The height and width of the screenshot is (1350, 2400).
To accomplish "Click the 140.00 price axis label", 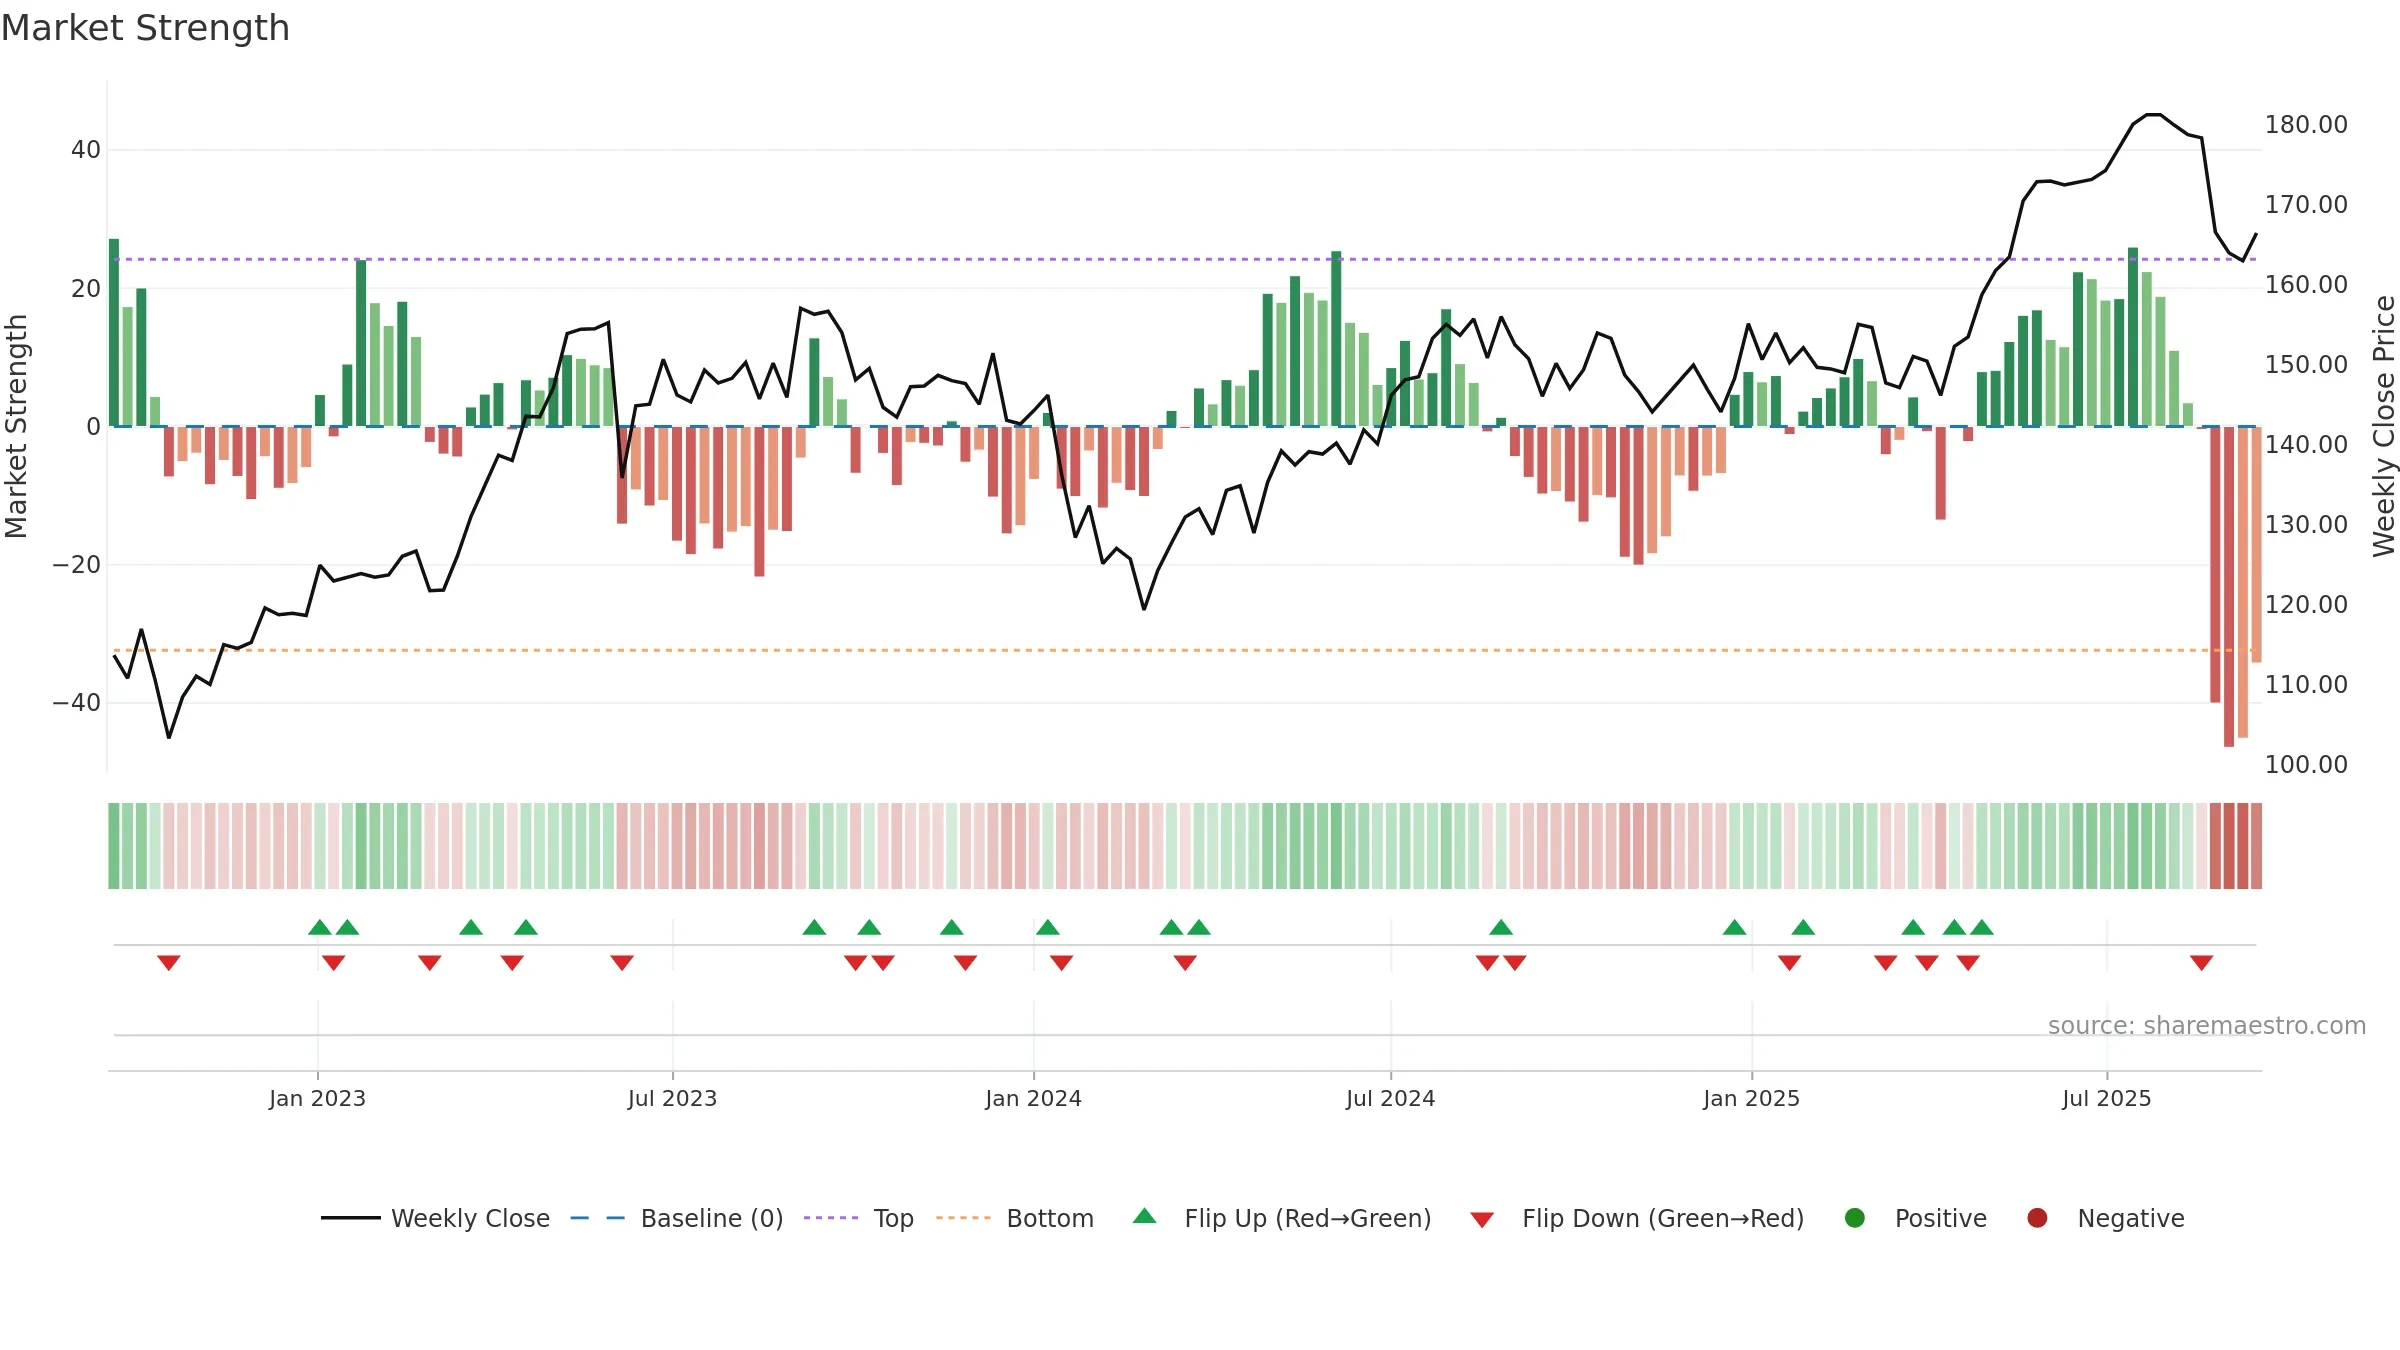I will point(2306,445).
